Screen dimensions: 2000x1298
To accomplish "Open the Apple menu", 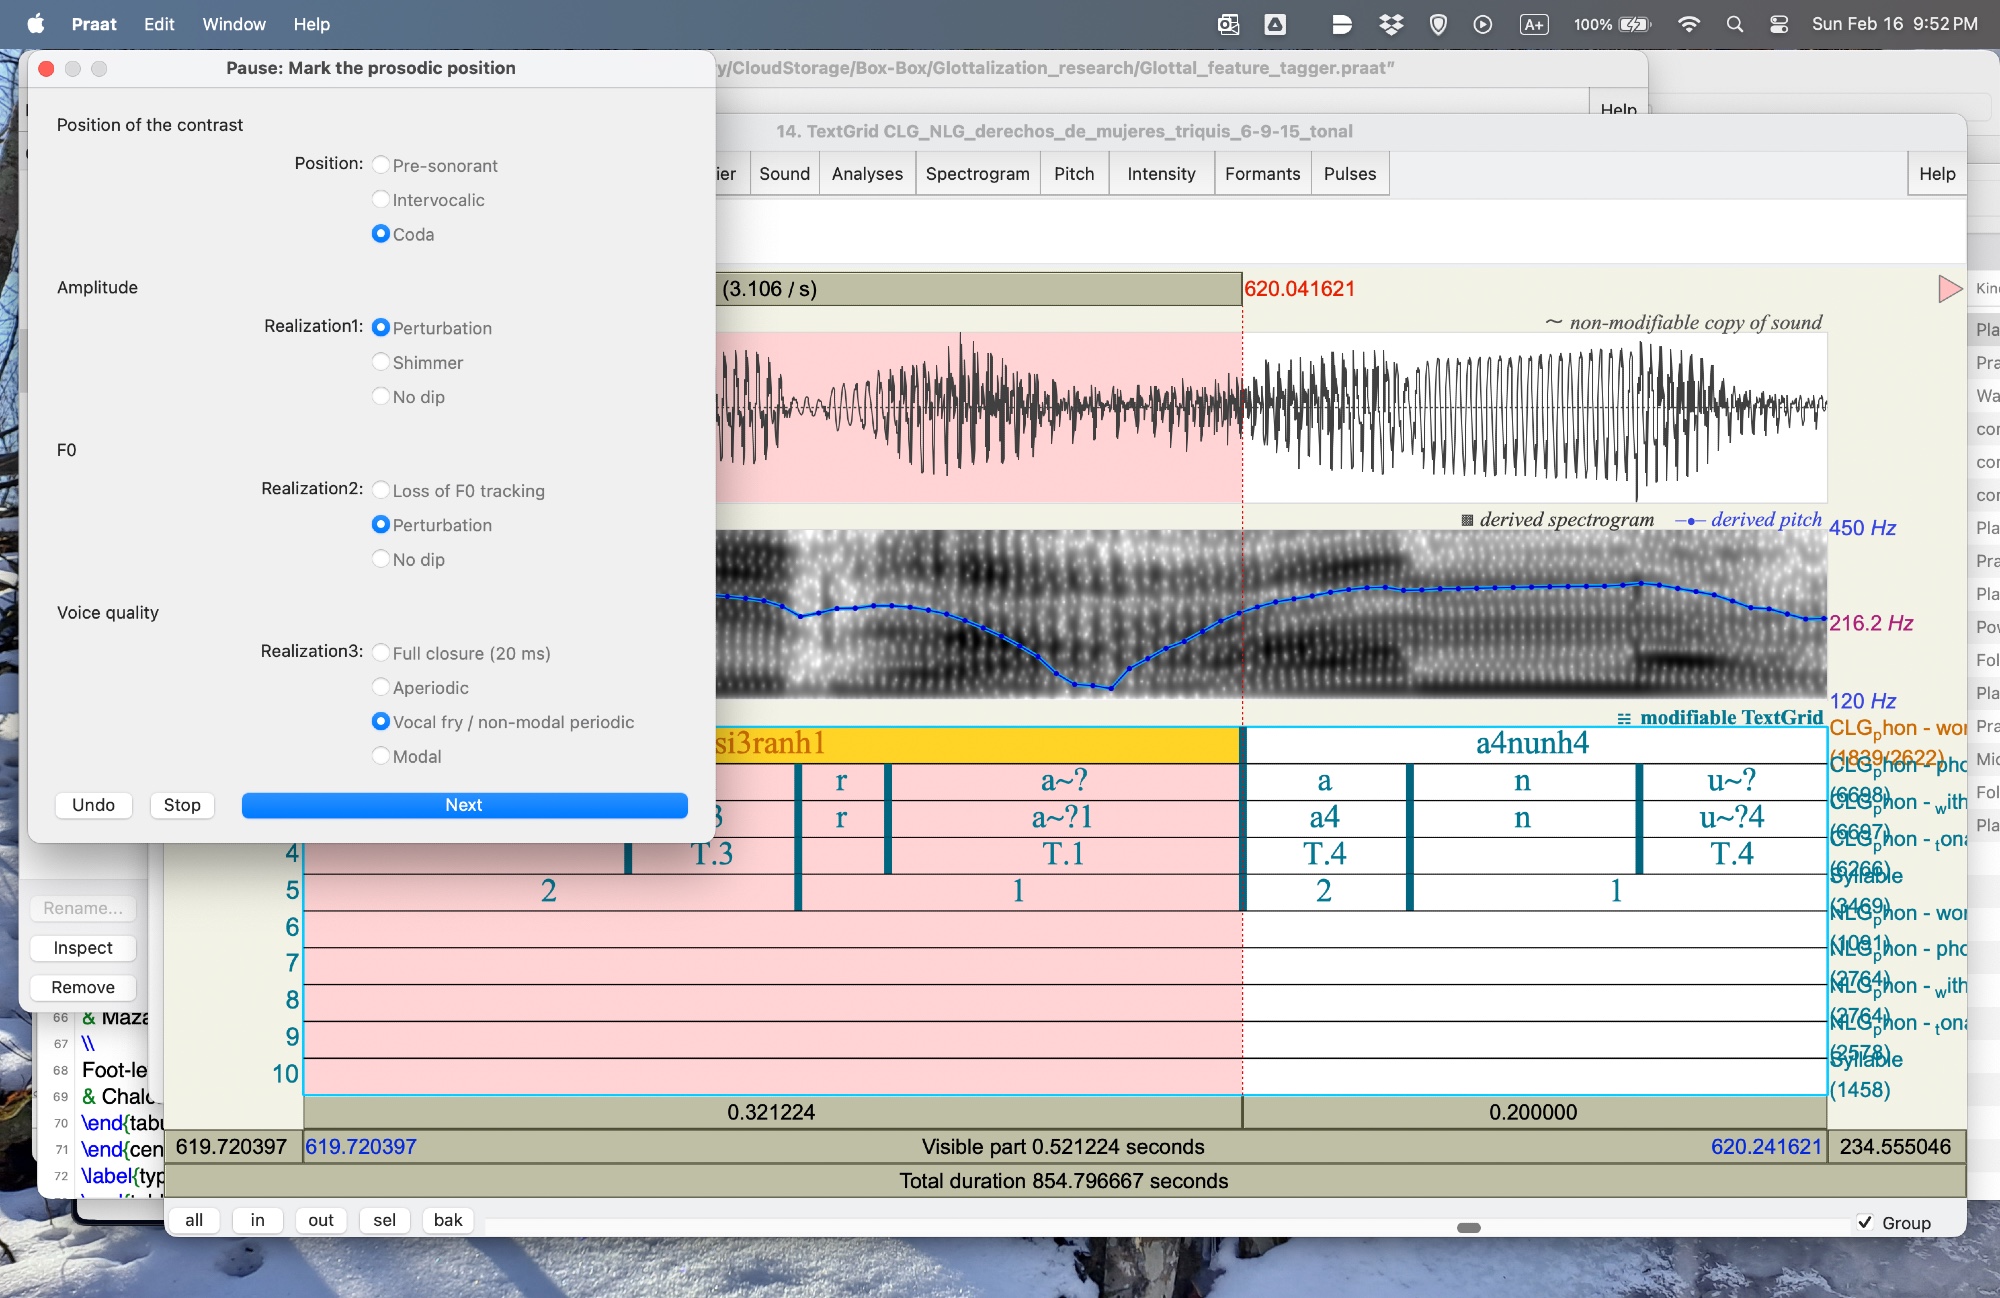I will point(36,24).
